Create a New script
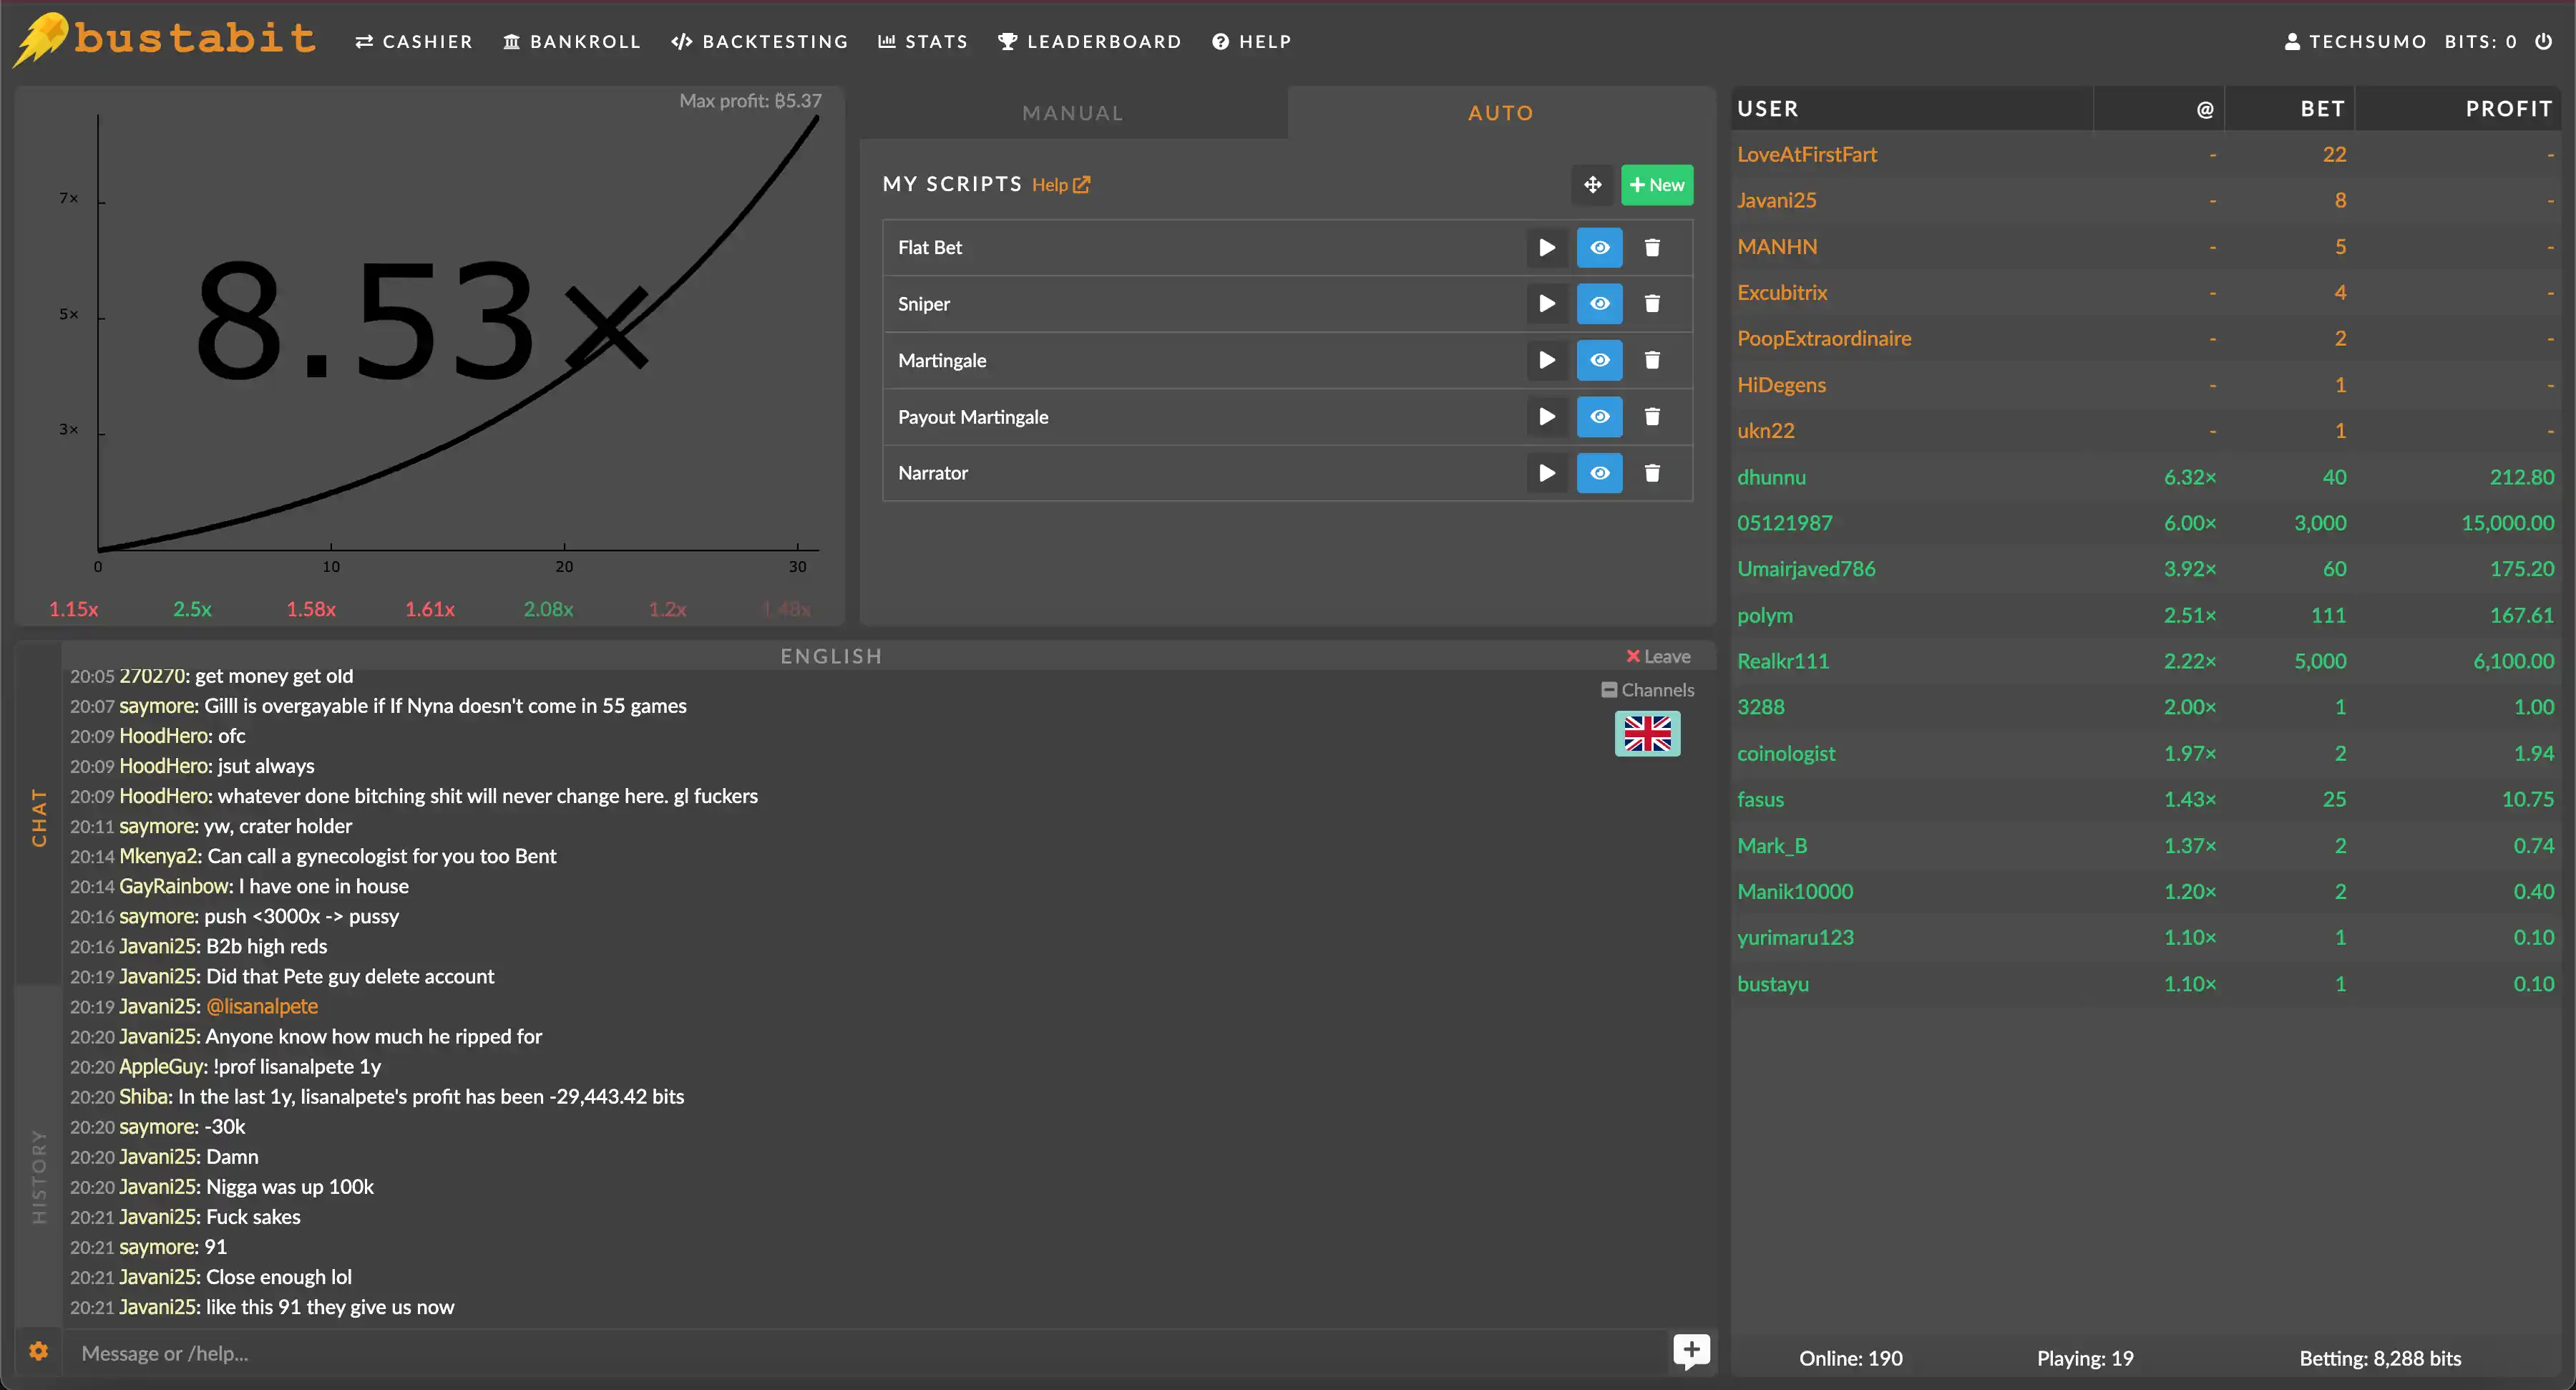 pos(1657,185)
